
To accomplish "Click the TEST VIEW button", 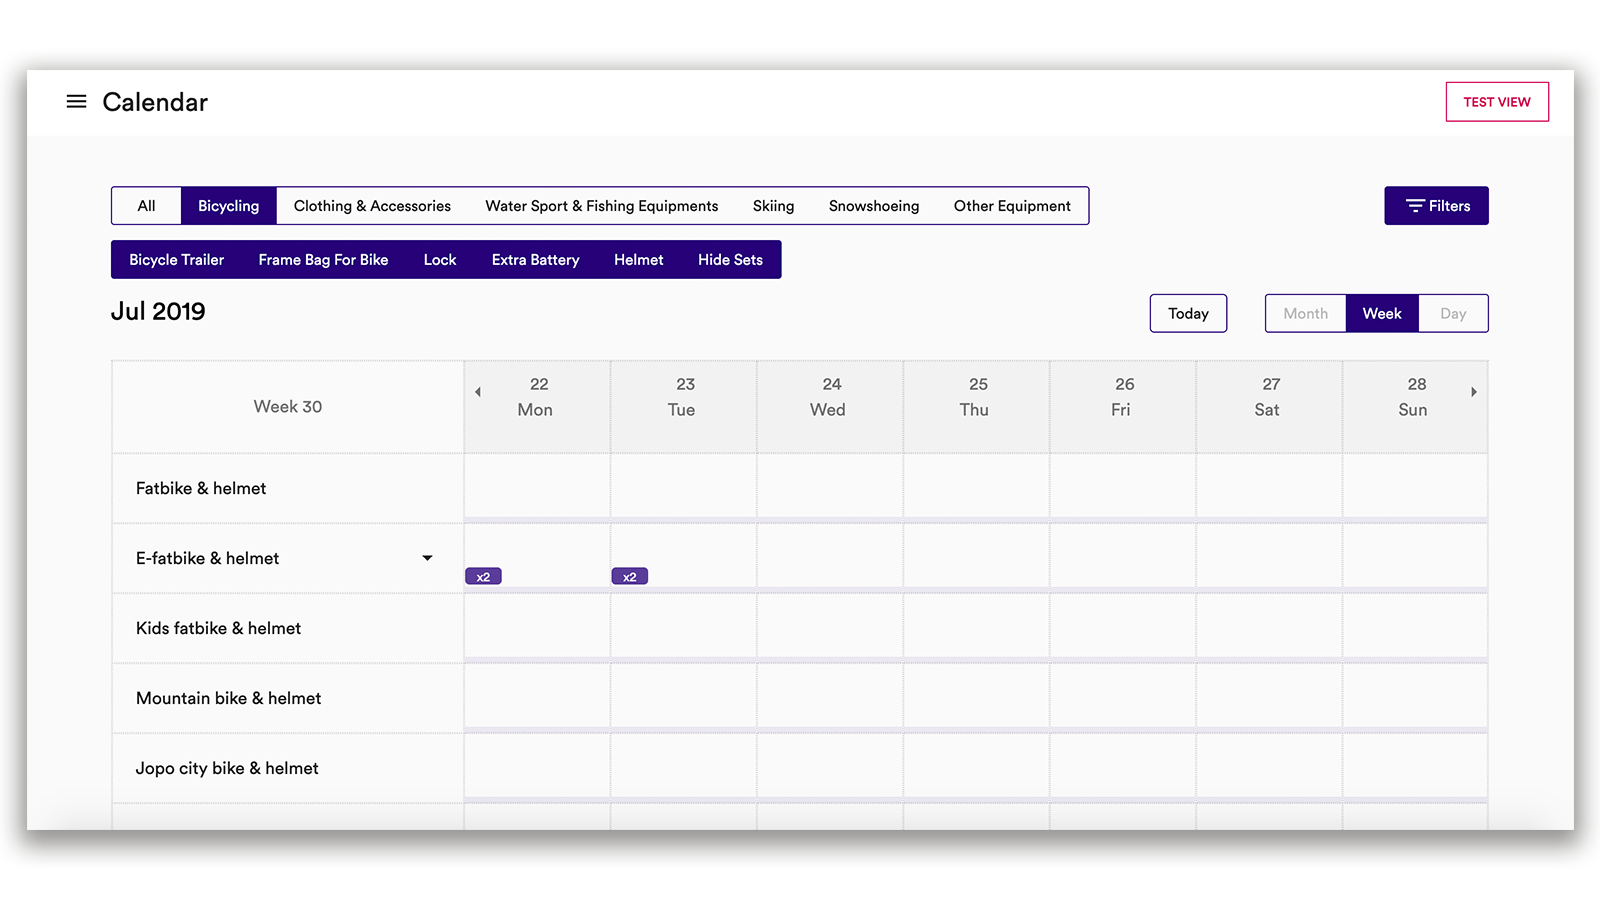I will click(x=1497, y=102).
